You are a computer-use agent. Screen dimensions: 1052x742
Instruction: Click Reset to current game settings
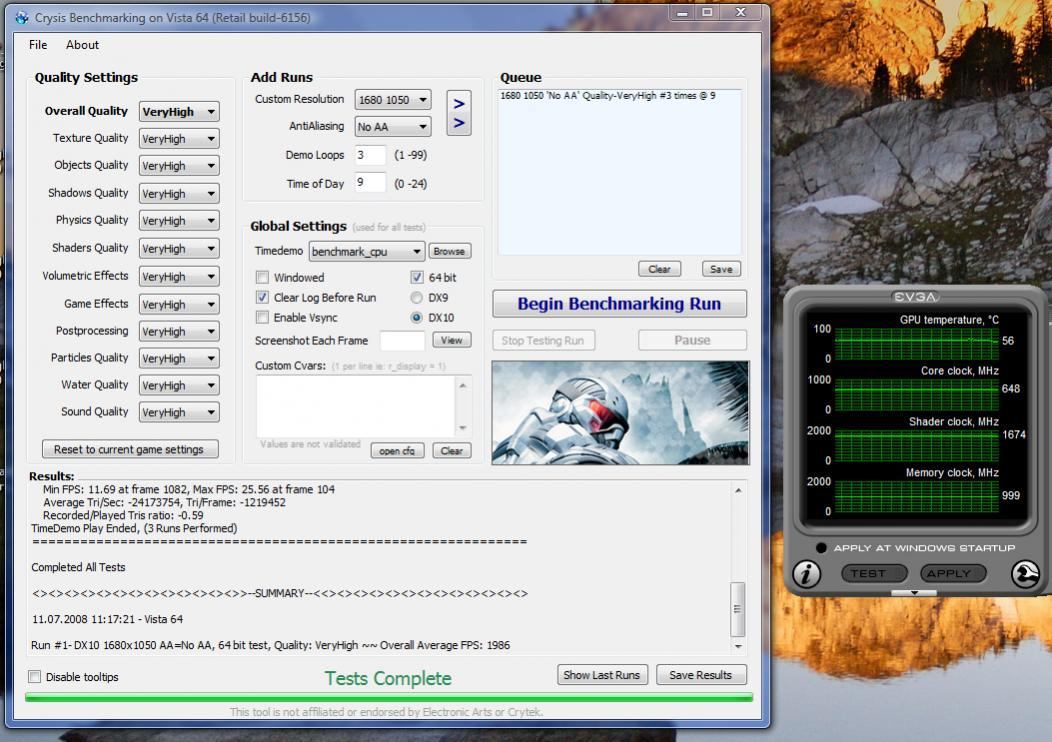click(129, 449)
